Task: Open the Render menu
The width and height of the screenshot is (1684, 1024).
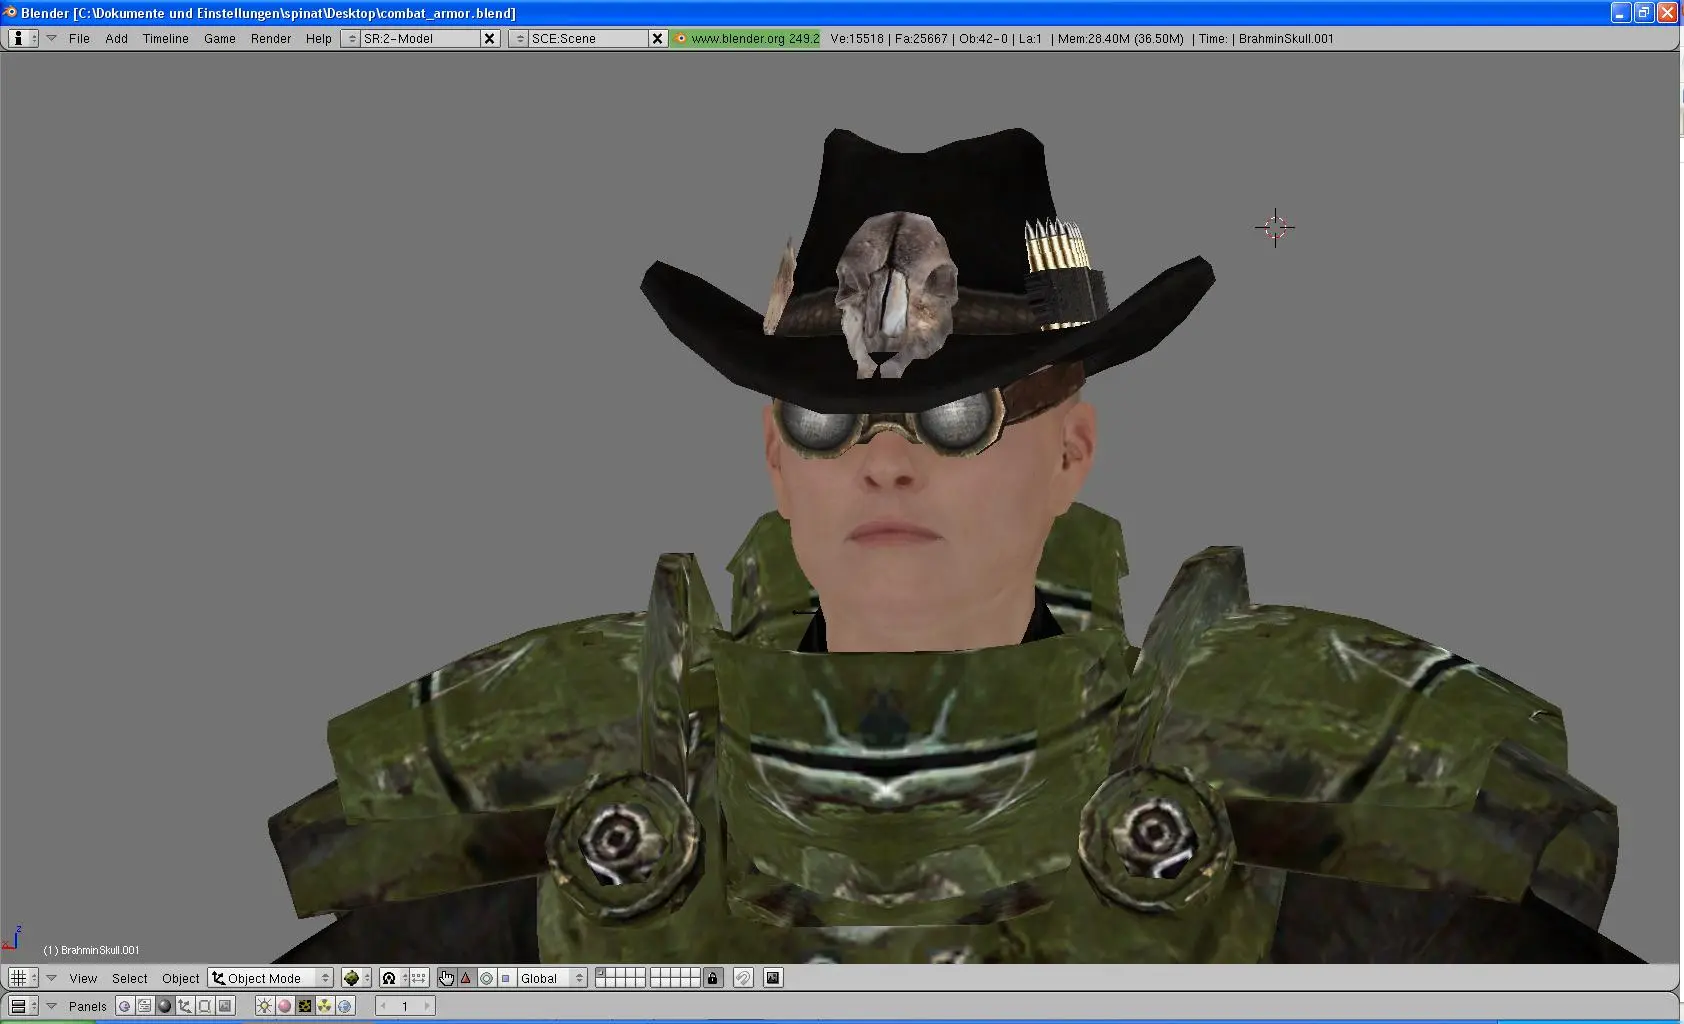Action: (270, 38)
